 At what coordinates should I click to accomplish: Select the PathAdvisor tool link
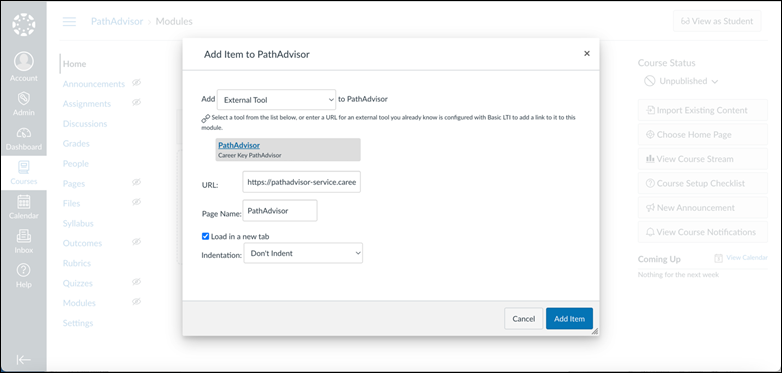click(239, 145)
